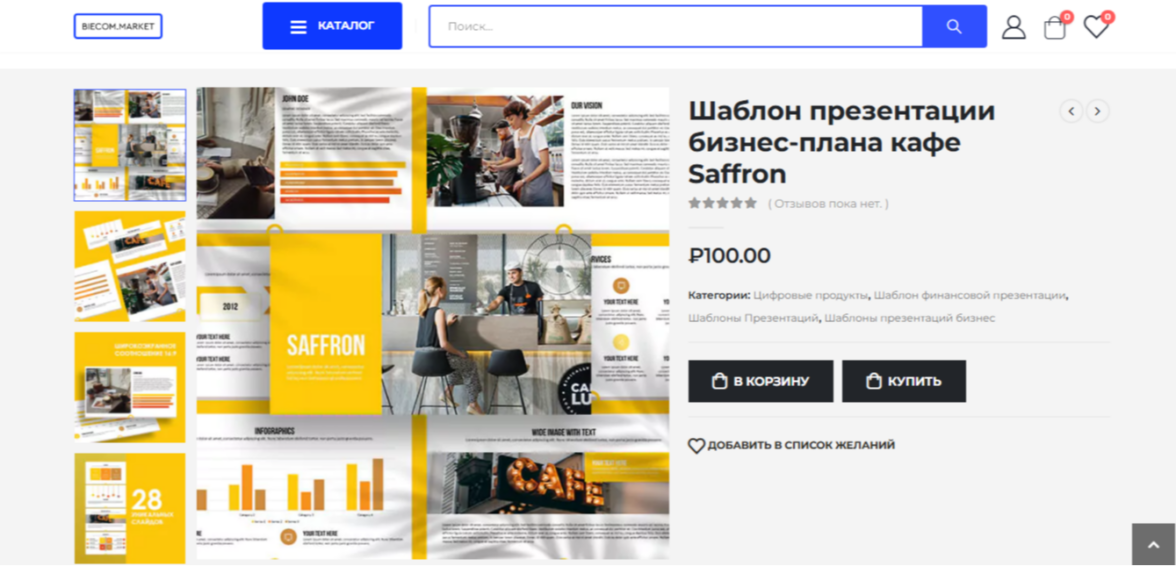1176x566 pixels.
Task: Open the shopping cart icon
Action: pyautogui.click(x=1054, y=28)
